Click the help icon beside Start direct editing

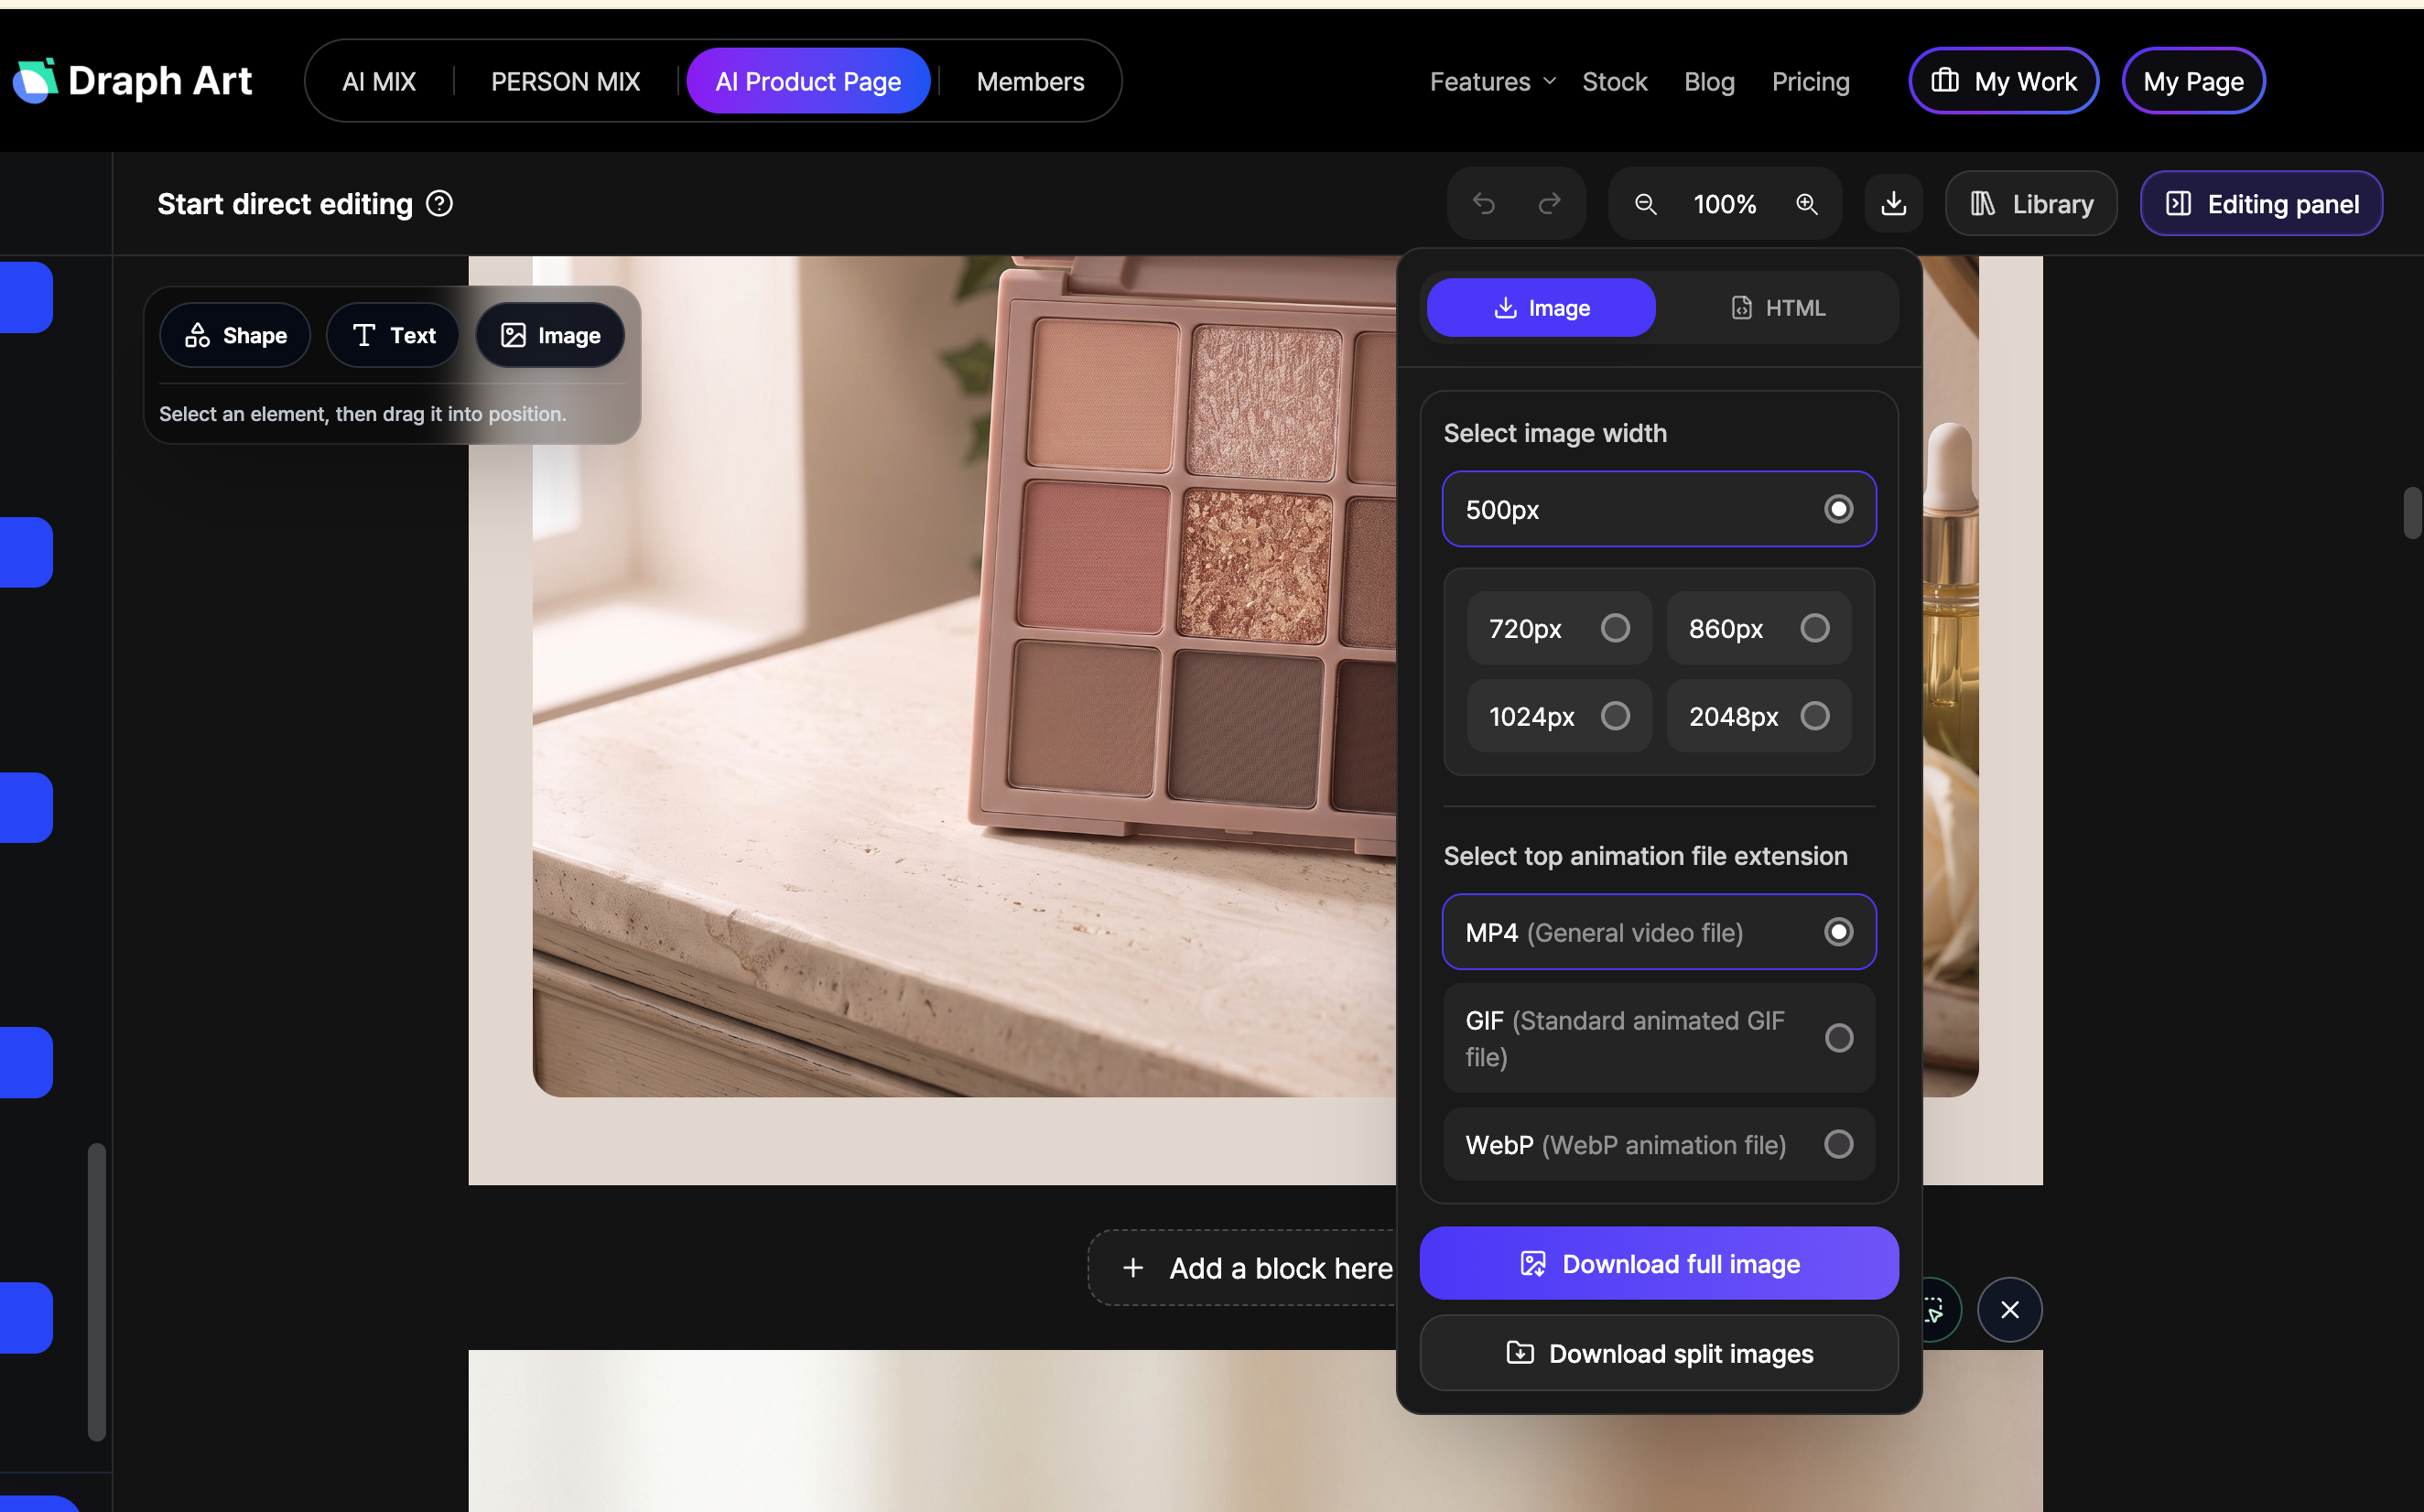tap(439, 204)
